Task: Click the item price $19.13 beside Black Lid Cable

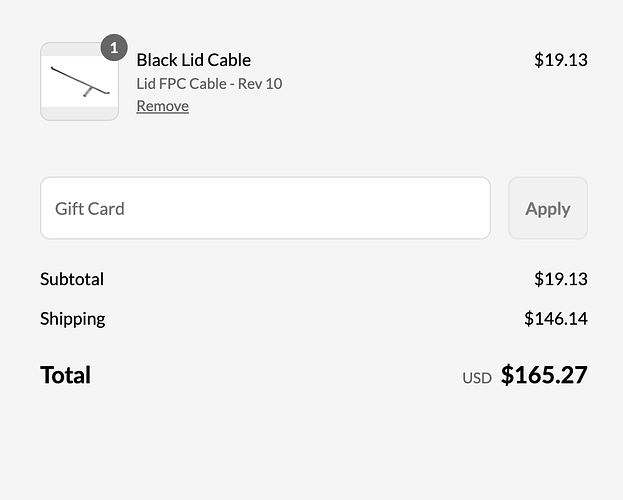Action: (x=561, y=60)
